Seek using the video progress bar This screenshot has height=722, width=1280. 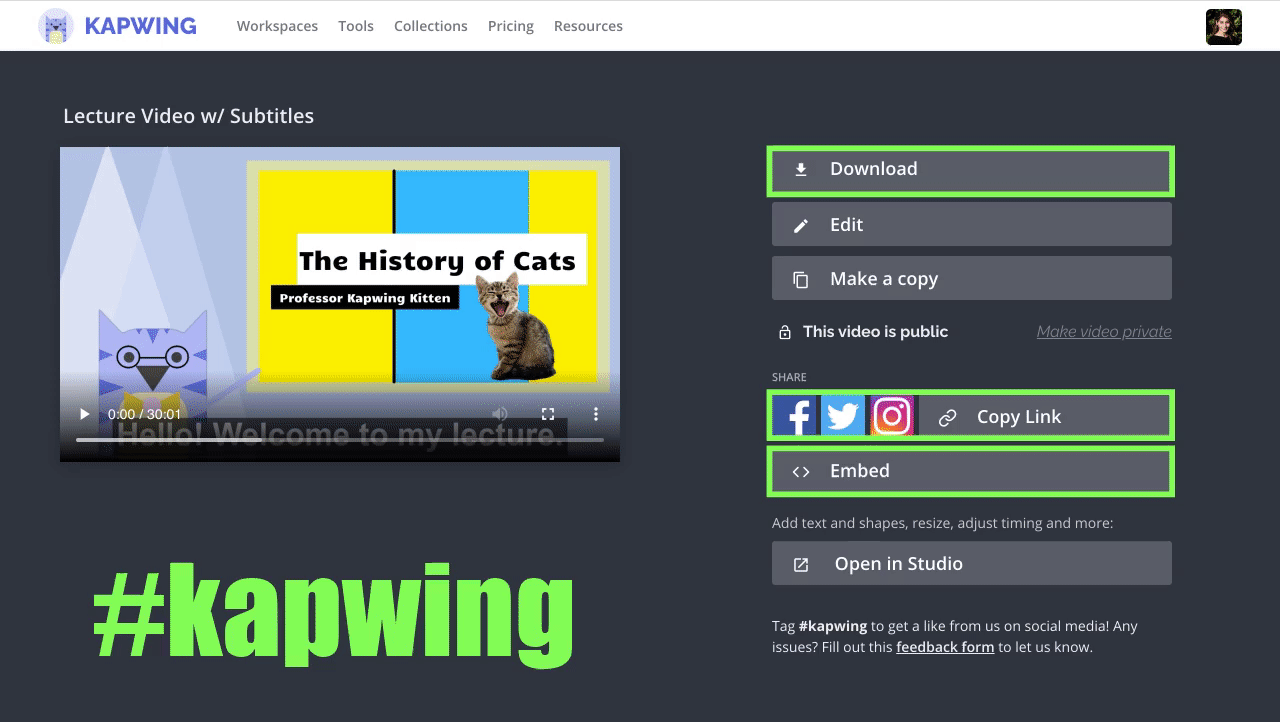click(x=340, y=440)
